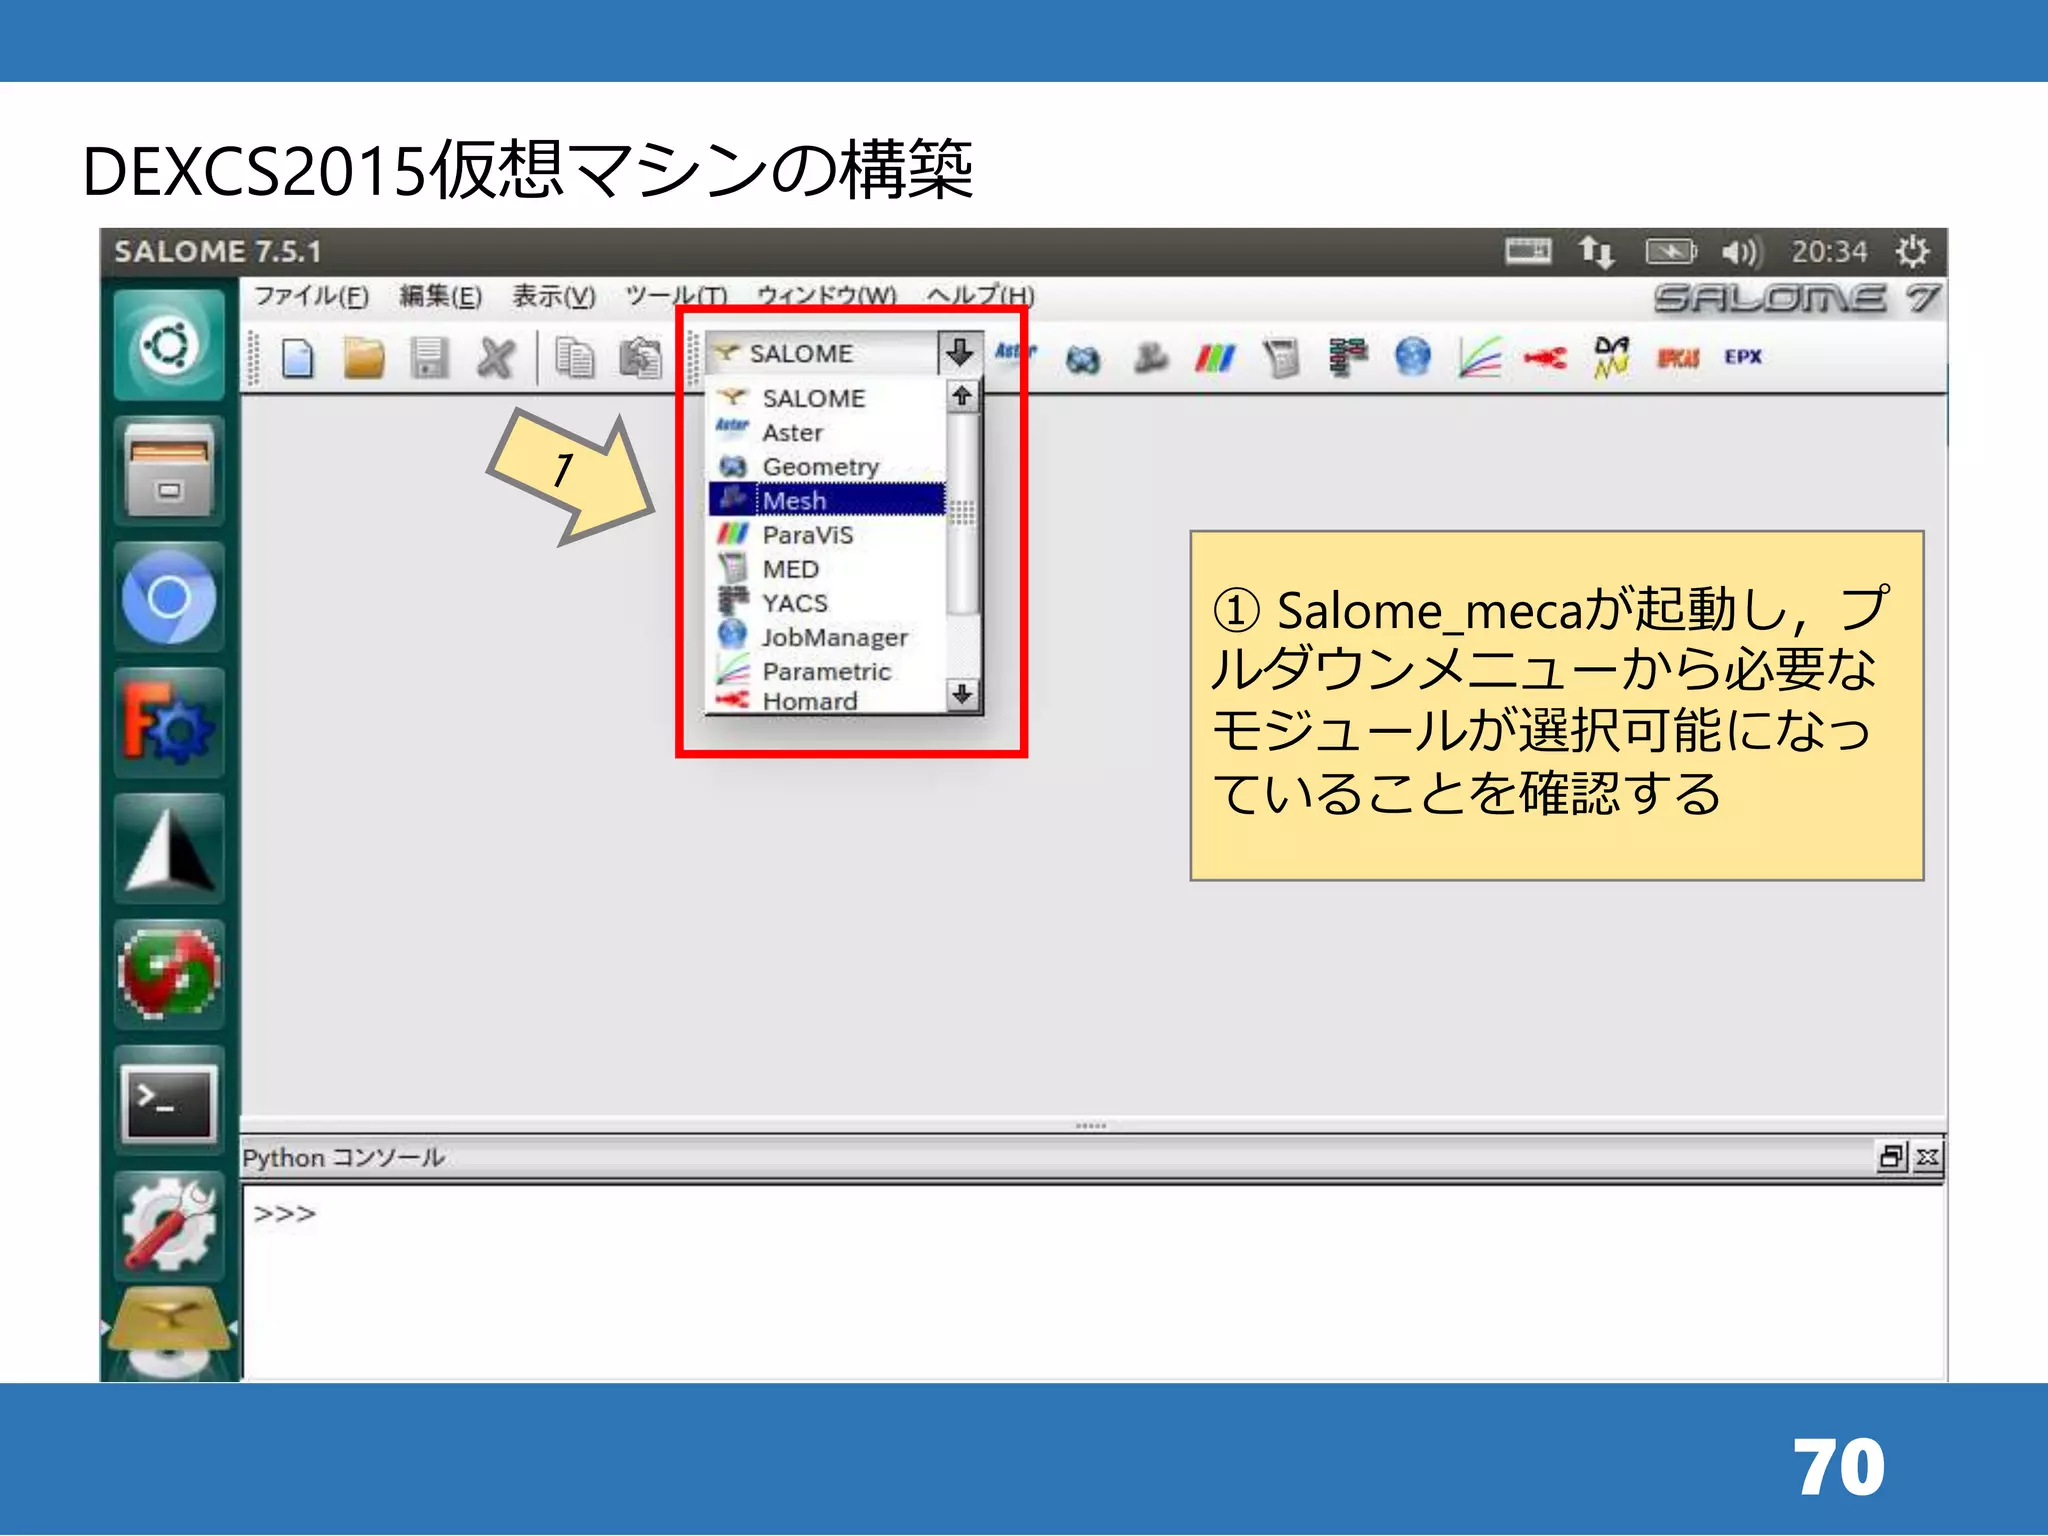Open the red-green sphere dock icon
Screen dimensions: 2048x1536
pos(169,975)
